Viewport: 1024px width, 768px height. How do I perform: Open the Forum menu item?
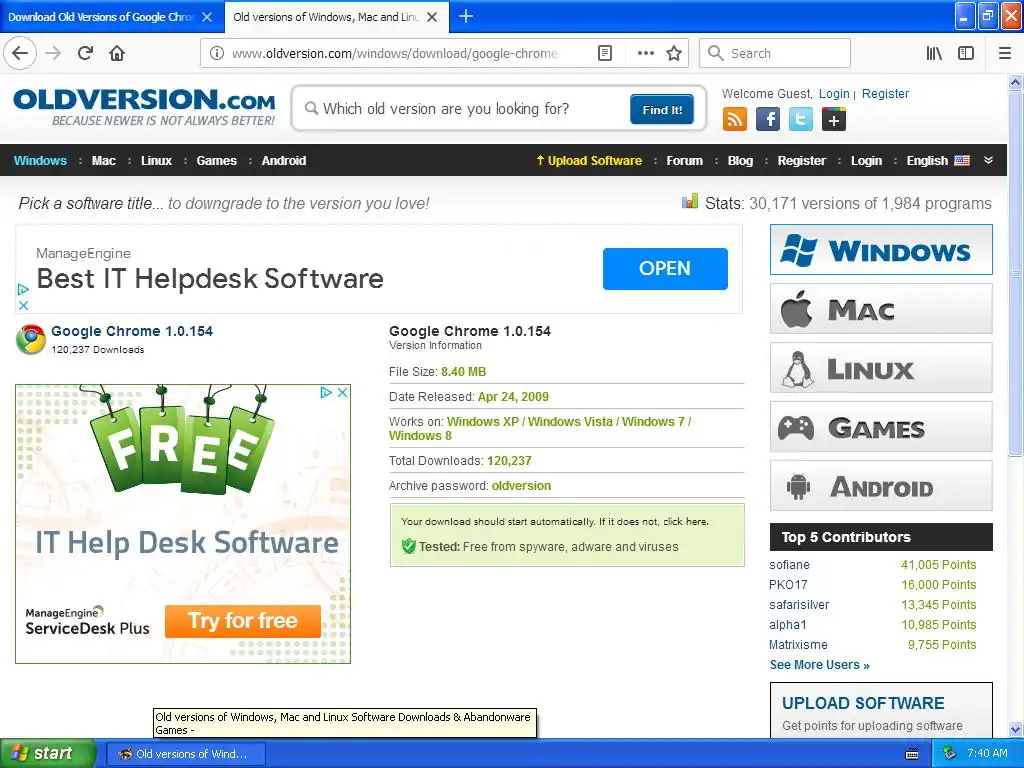(684, 161)
